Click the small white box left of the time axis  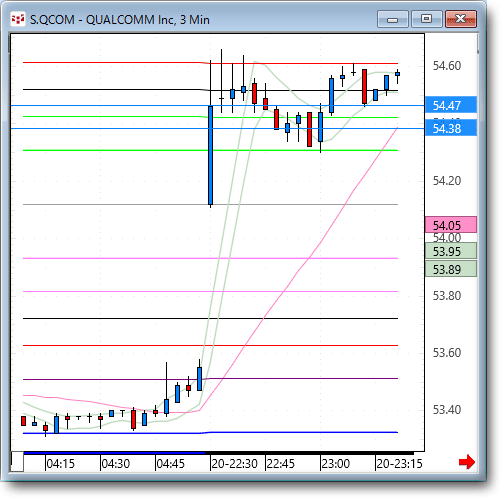[17, 462]
